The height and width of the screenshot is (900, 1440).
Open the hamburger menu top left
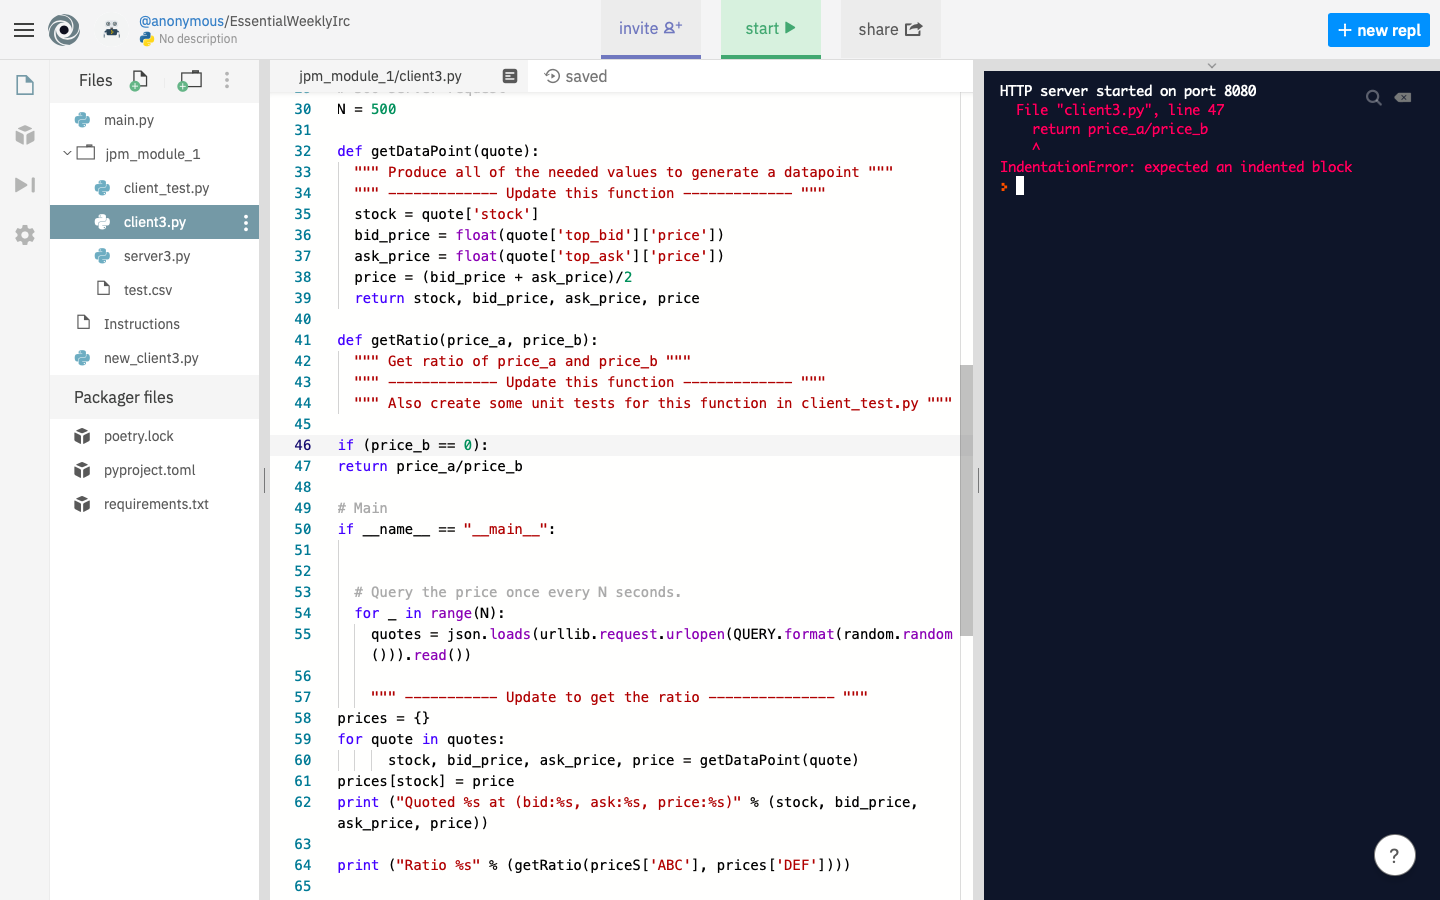pyautogui.click(x=24, y=29)
